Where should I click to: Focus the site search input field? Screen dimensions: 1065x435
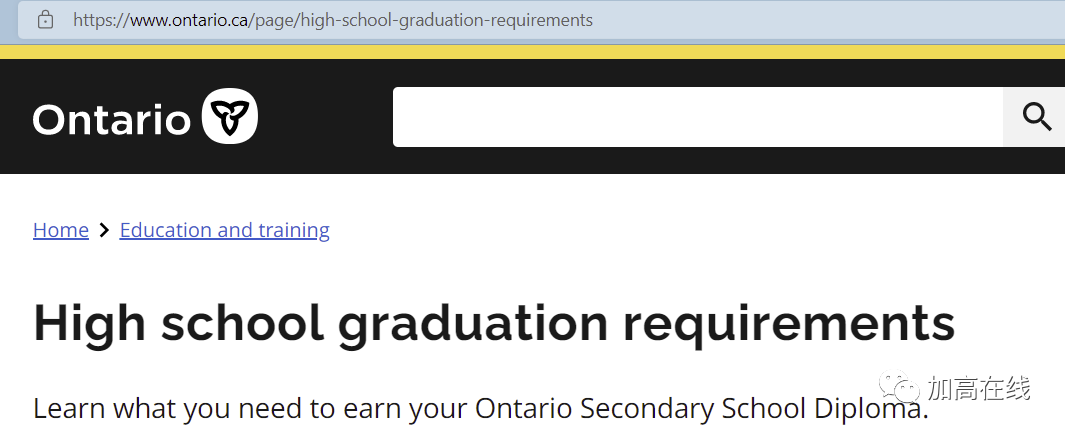point(698,117)
